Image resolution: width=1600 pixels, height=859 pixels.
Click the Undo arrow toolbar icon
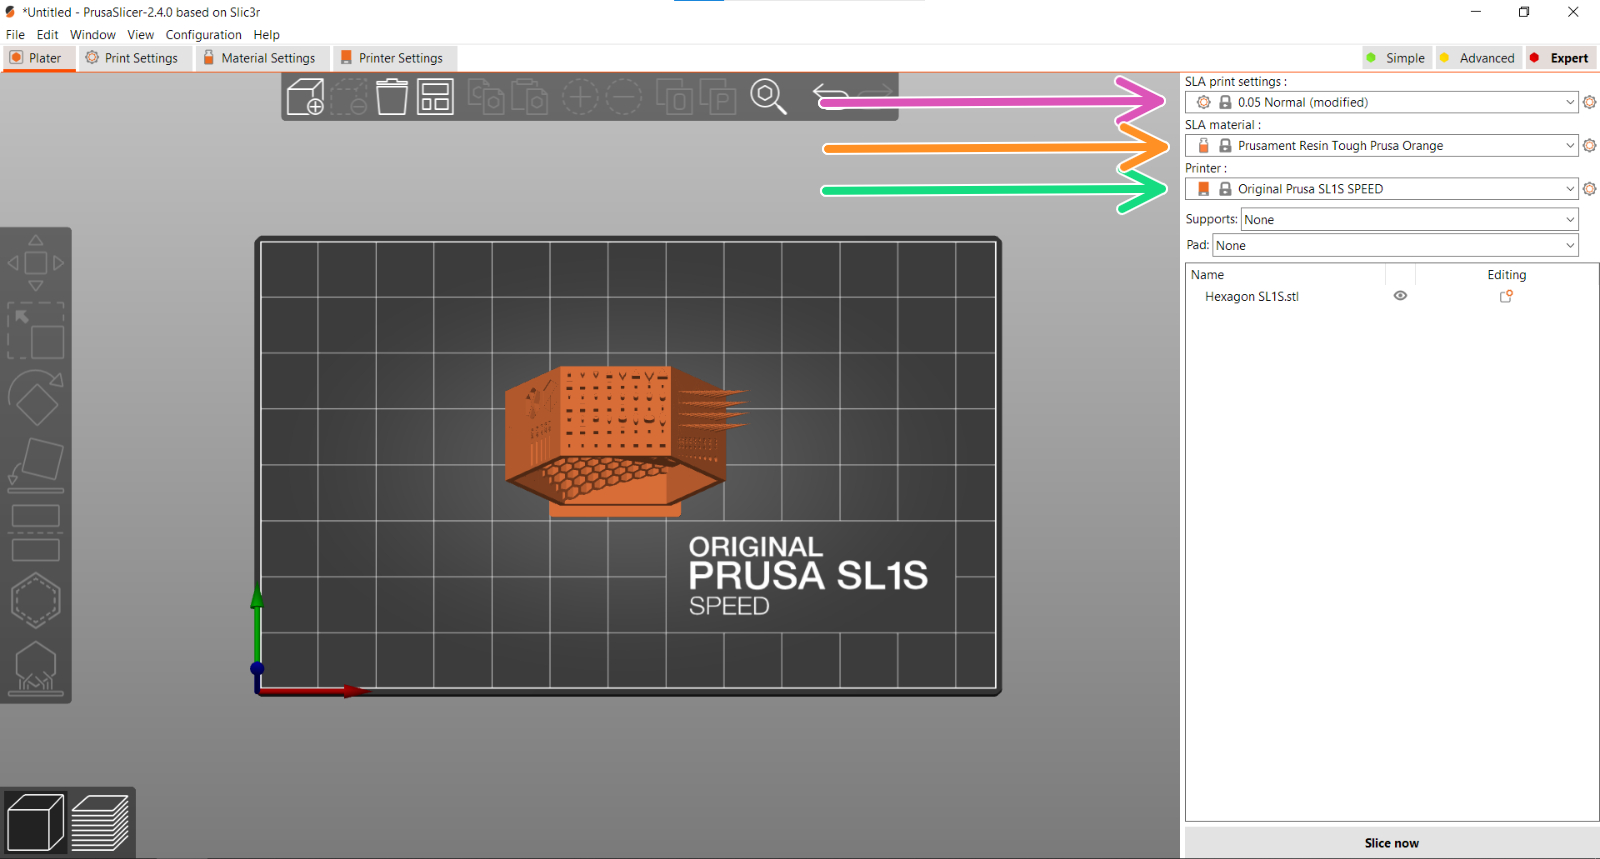pyautogui.click(x=832, y=95)
